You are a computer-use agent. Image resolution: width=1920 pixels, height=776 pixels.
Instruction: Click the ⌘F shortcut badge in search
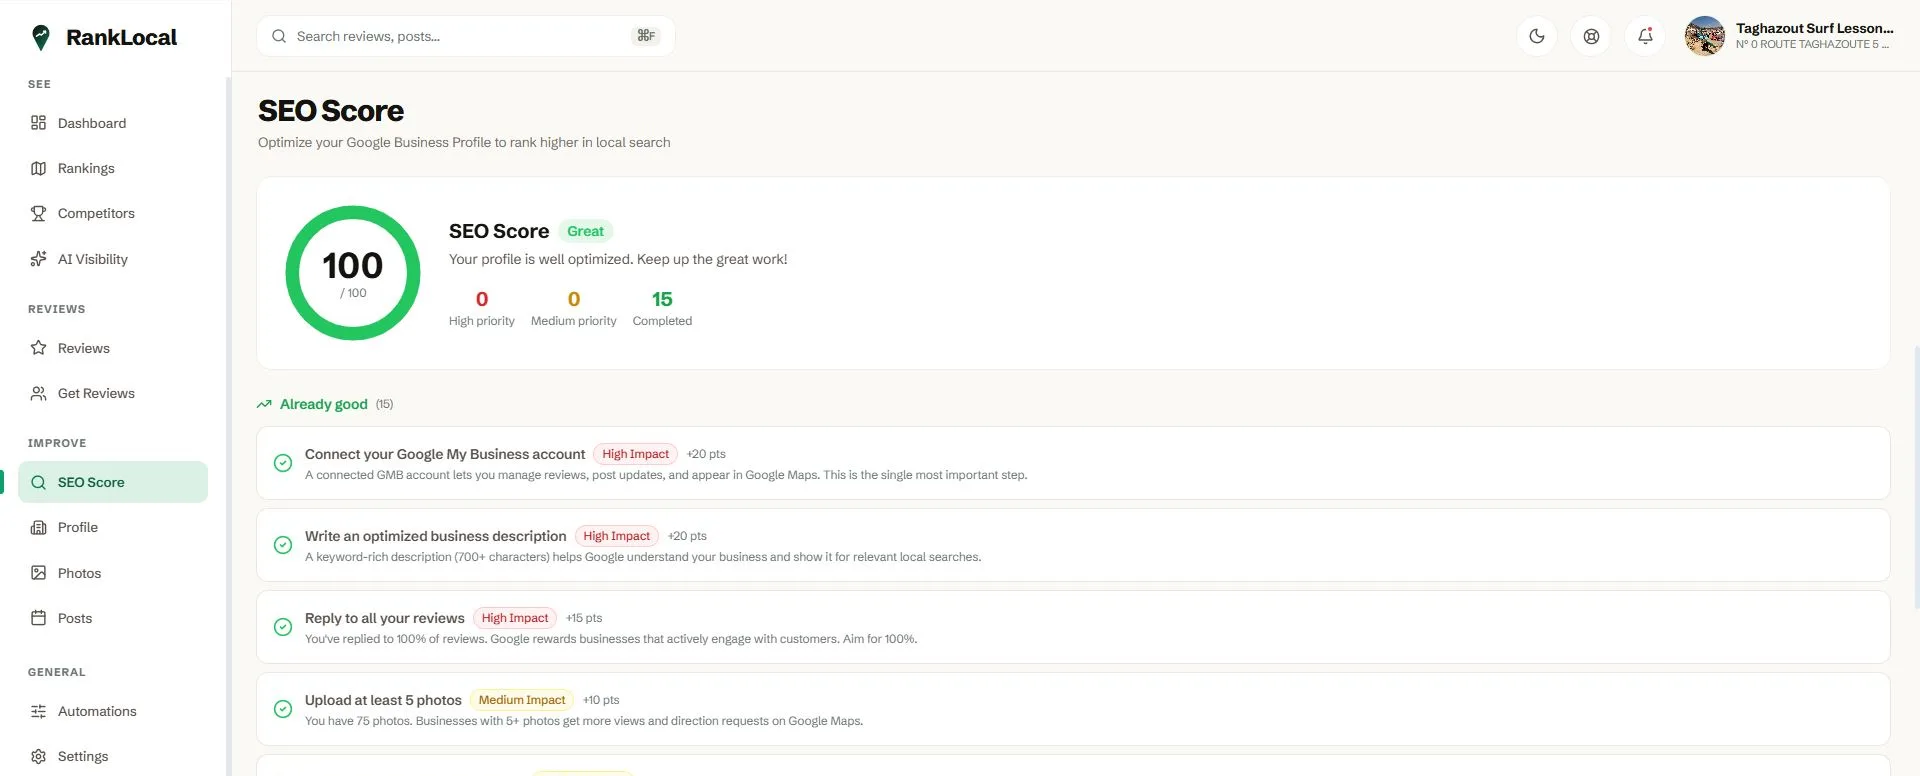point(646,36)
